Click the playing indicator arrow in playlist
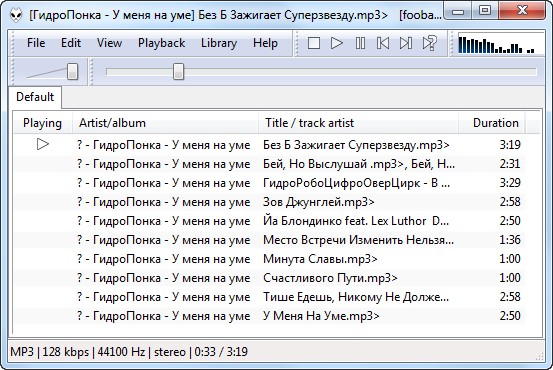This screenshot has width=553, height=370. click(x=43, y=144)
